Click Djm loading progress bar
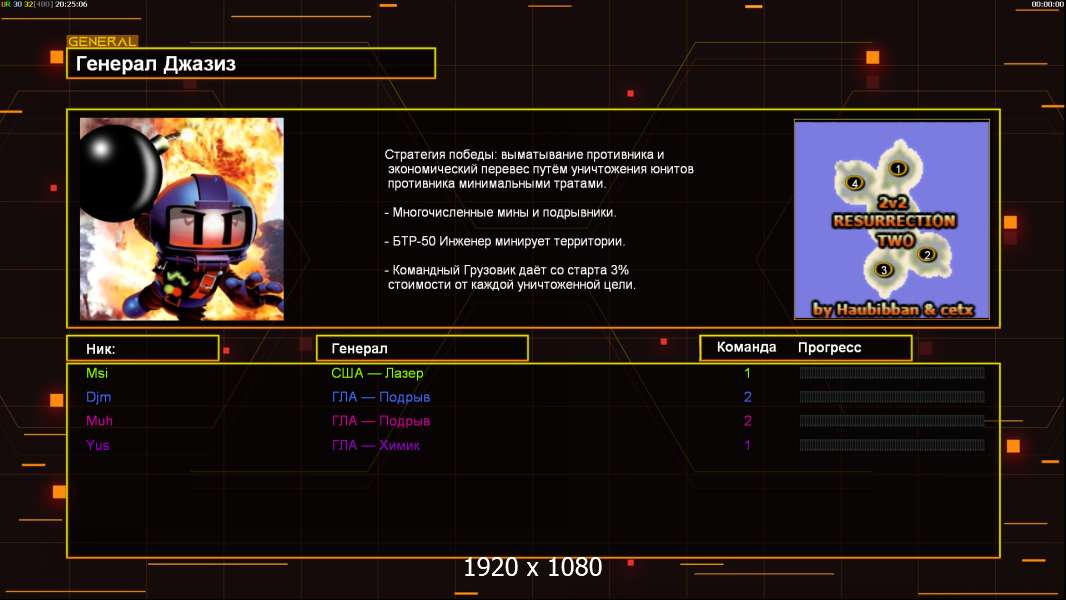Image resolution: width=1066 pixels, height=600 pixels. pyautogui.click(x=892, y=397)
